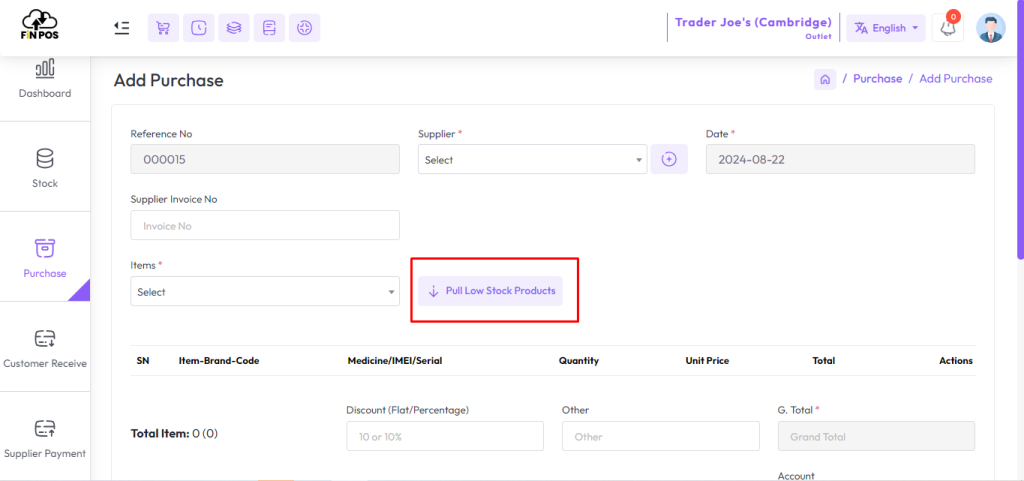Open the Customer Receive menu label
The image size is (1024, 481).
(x=44, y=364)
